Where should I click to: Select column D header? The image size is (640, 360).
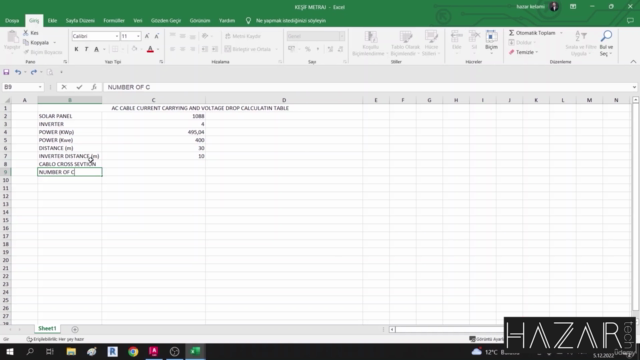coord(284,100)
